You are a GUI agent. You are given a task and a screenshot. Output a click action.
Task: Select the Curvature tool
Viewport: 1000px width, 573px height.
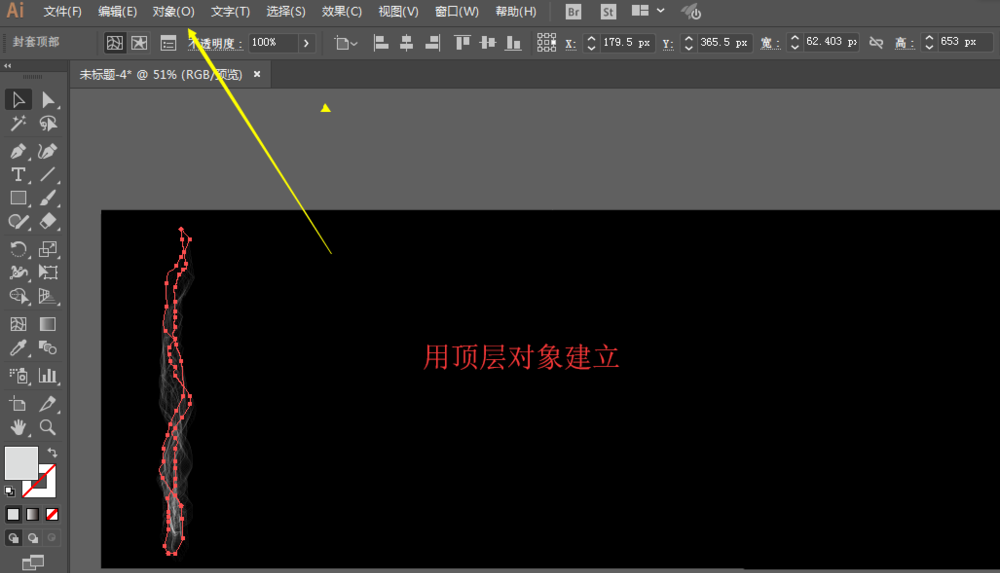click(x=48, y=151)
